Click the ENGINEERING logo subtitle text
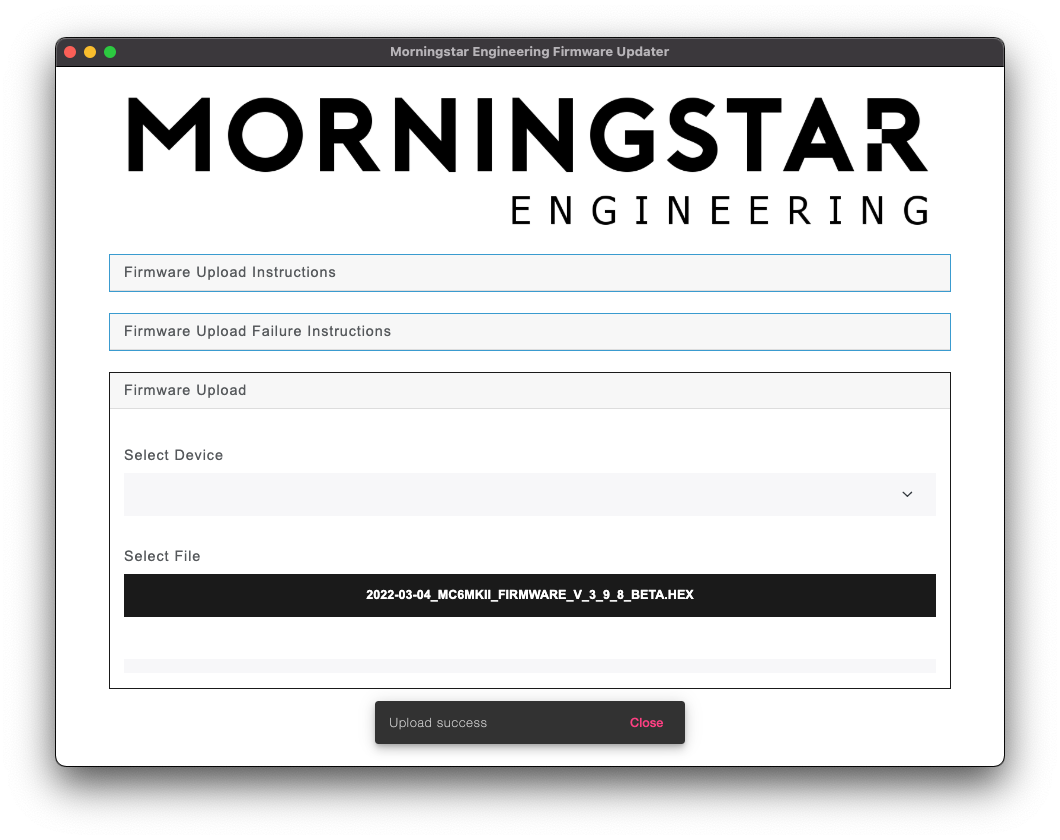The height and width of the screenshot is (840, 1060). (719, 211)
